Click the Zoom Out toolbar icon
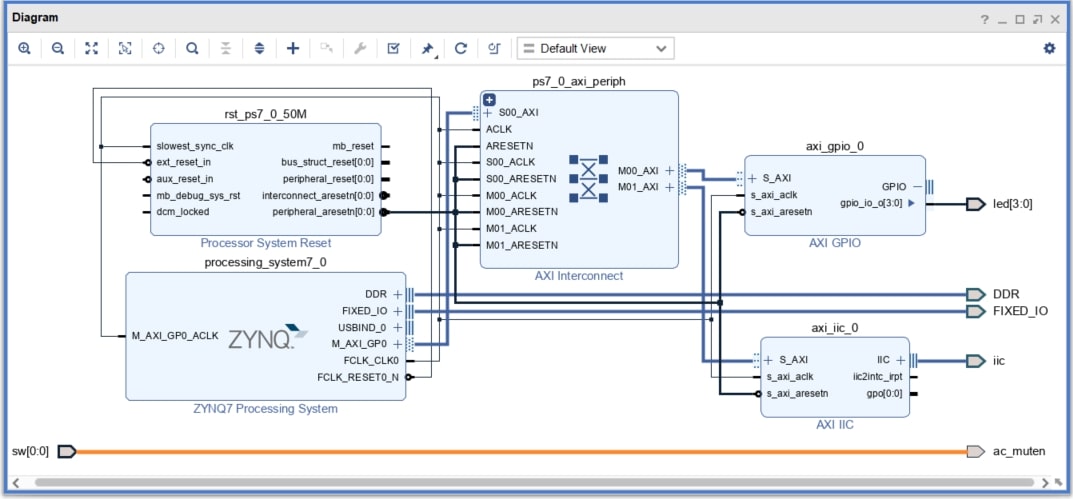The image size is (1073, 499). pyautogui.click(x=58, y=49)
